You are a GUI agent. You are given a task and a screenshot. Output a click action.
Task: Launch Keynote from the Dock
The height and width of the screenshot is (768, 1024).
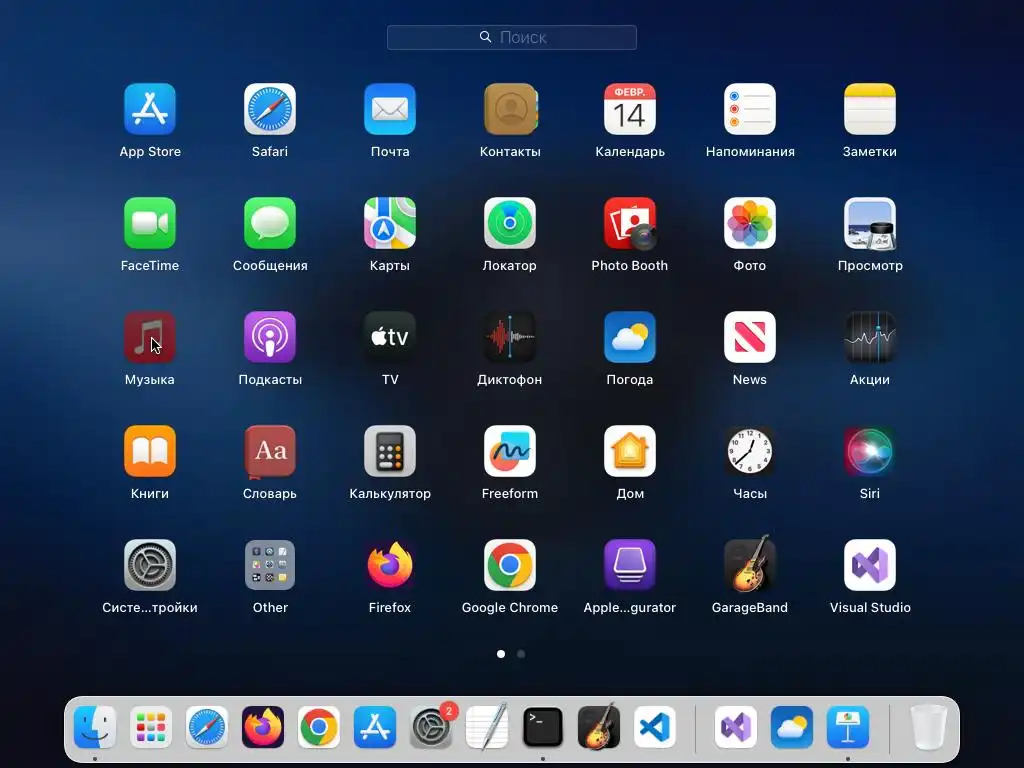[848, 727]
